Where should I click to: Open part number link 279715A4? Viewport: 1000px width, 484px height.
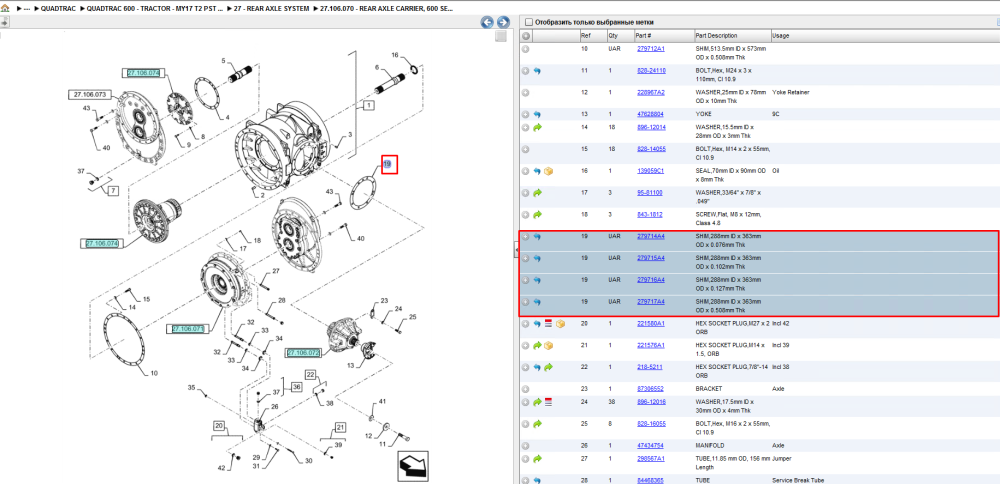[x=651, y=258]
